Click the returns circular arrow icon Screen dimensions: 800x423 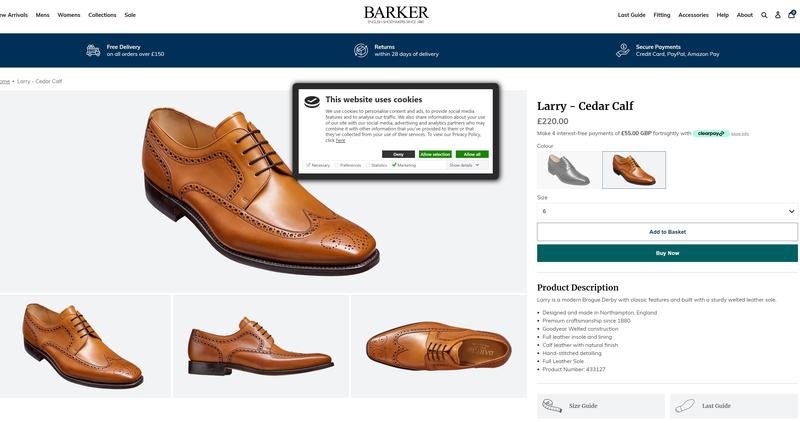point(361,50)
